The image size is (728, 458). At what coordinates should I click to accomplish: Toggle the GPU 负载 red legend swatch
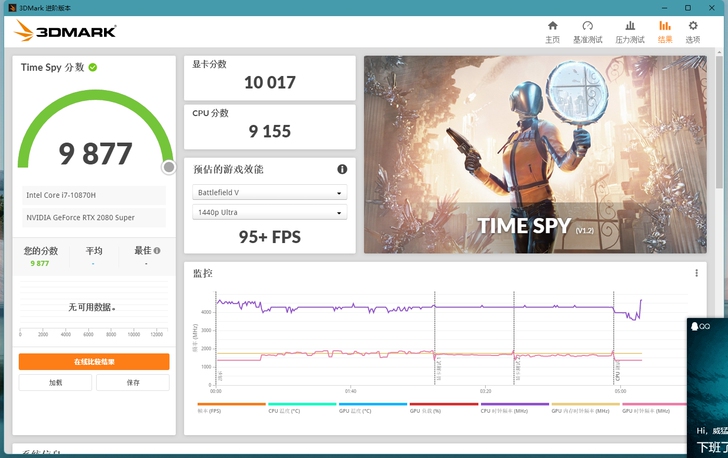click(x=444, y=404)
